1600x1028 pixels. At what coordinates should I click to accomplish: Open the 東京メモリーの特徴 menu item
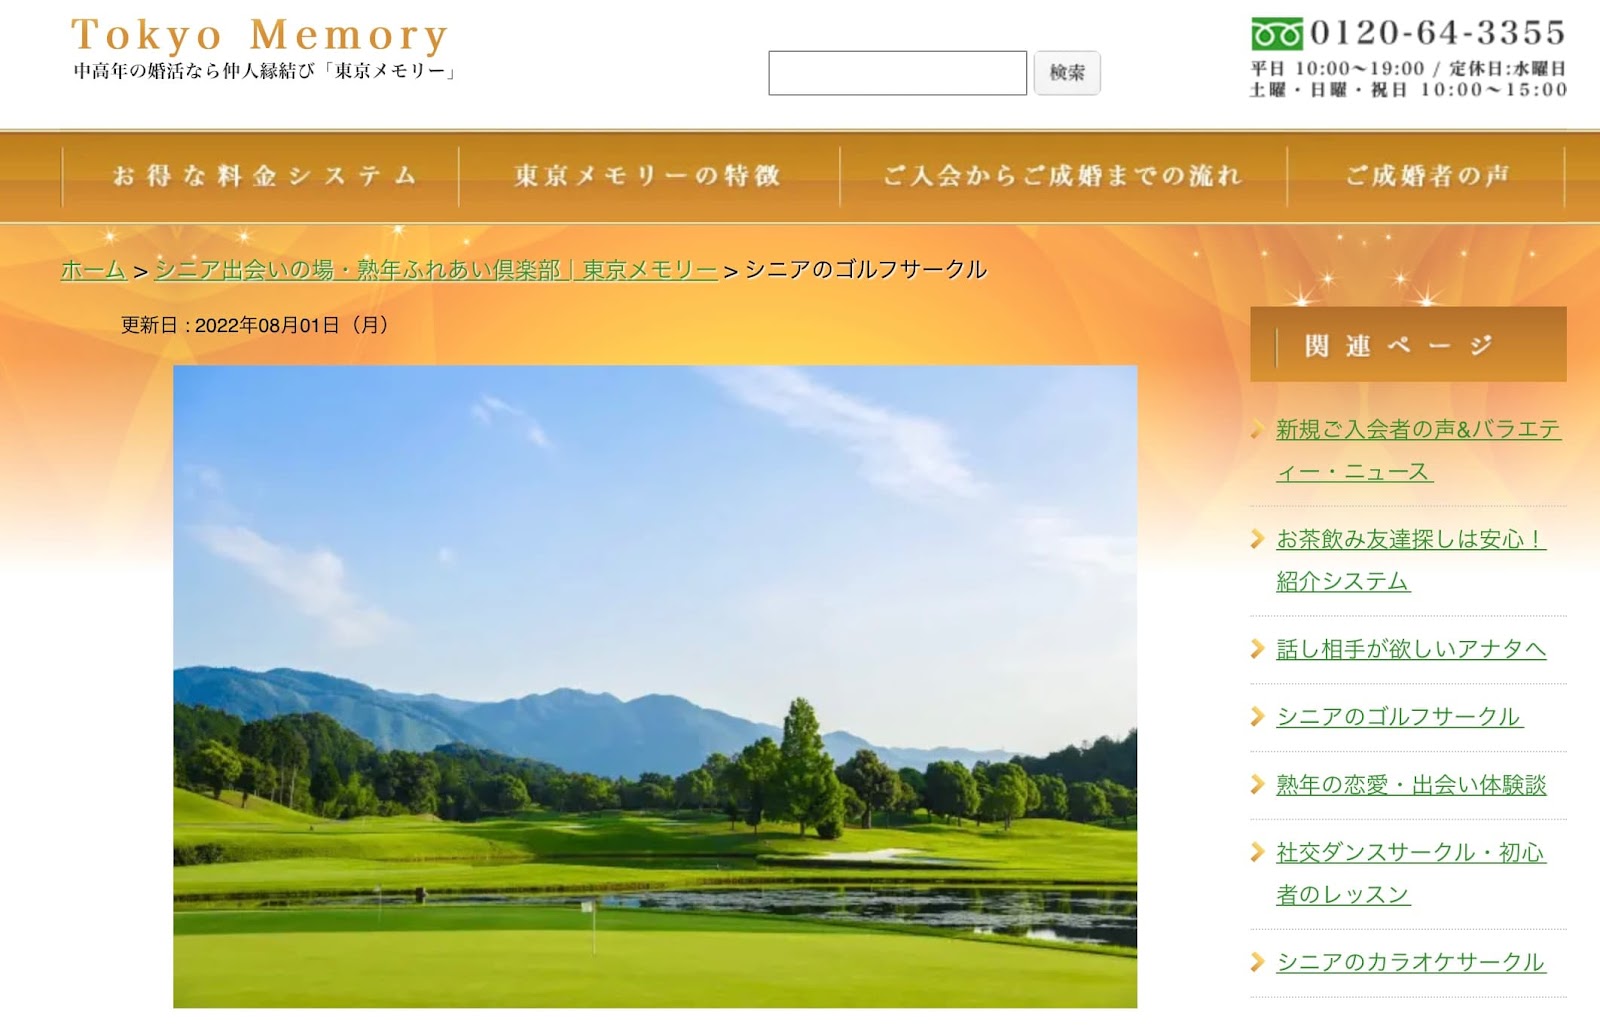(x=648, y=176)
